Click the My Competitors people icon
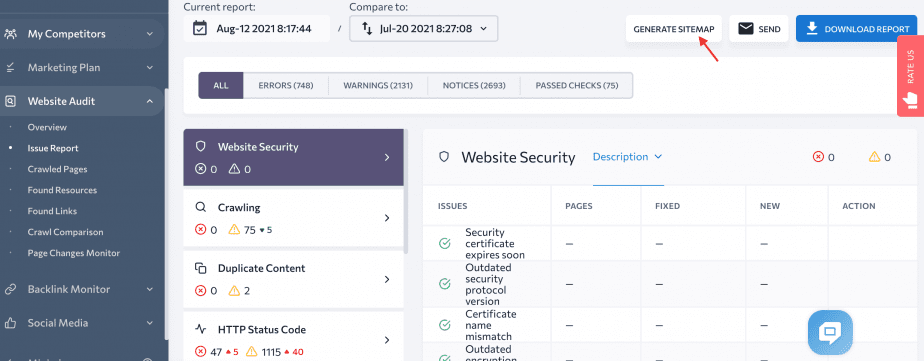The height and width of the screenshot is (361, 924). (10, 34)
